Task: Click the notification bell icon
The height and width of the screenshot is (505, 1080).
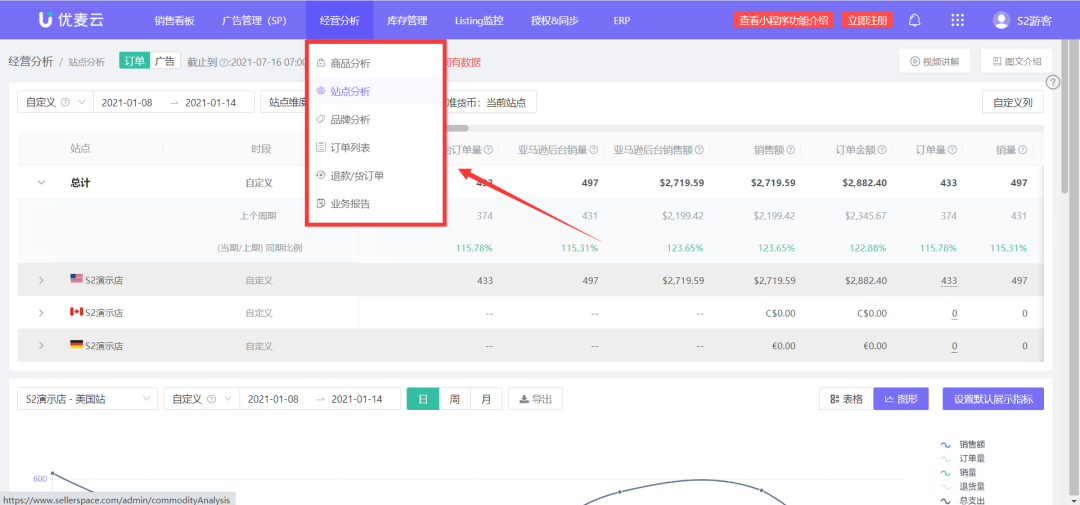Action: click(x=914, y=20)
